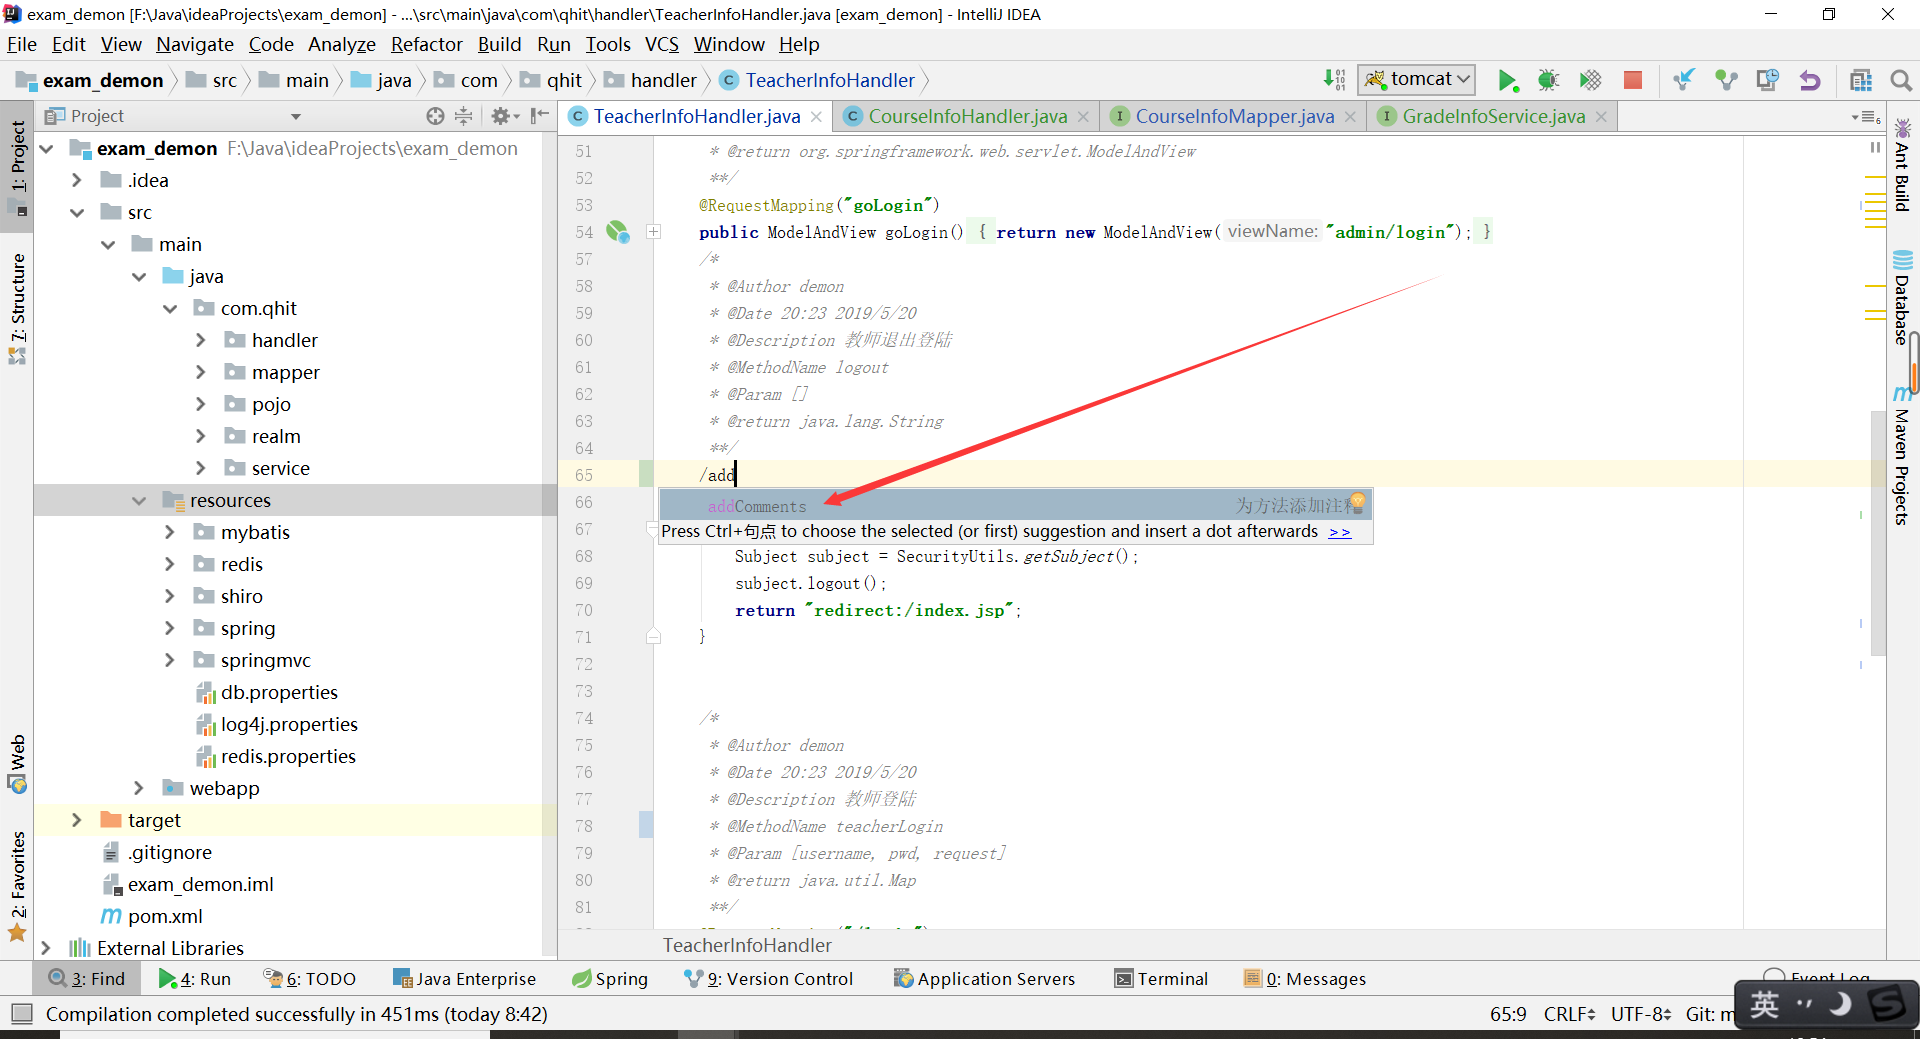
Task: Expand the mapper package
Action: coord(200,372)
